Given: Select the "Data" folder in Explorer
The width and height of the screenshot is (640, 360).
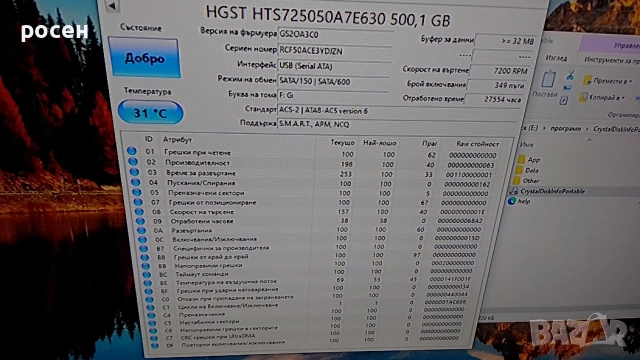Looking at the screenshot, I should (x=527, y=170).
